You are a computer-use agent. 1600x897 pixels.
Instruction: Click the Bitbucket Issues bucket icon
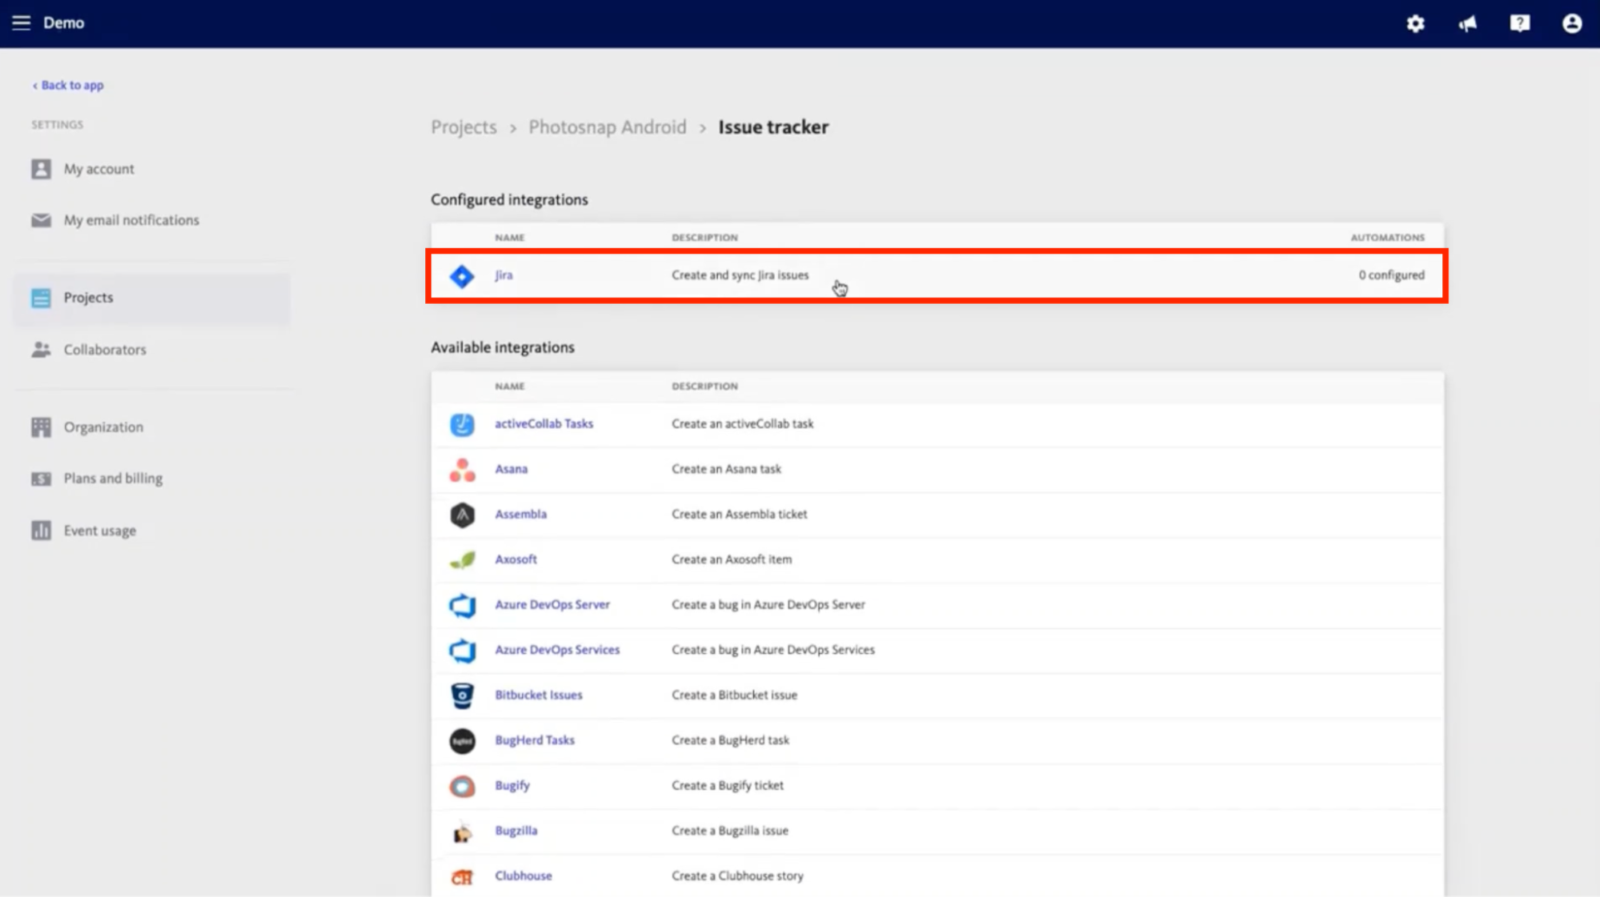point(462,695)
